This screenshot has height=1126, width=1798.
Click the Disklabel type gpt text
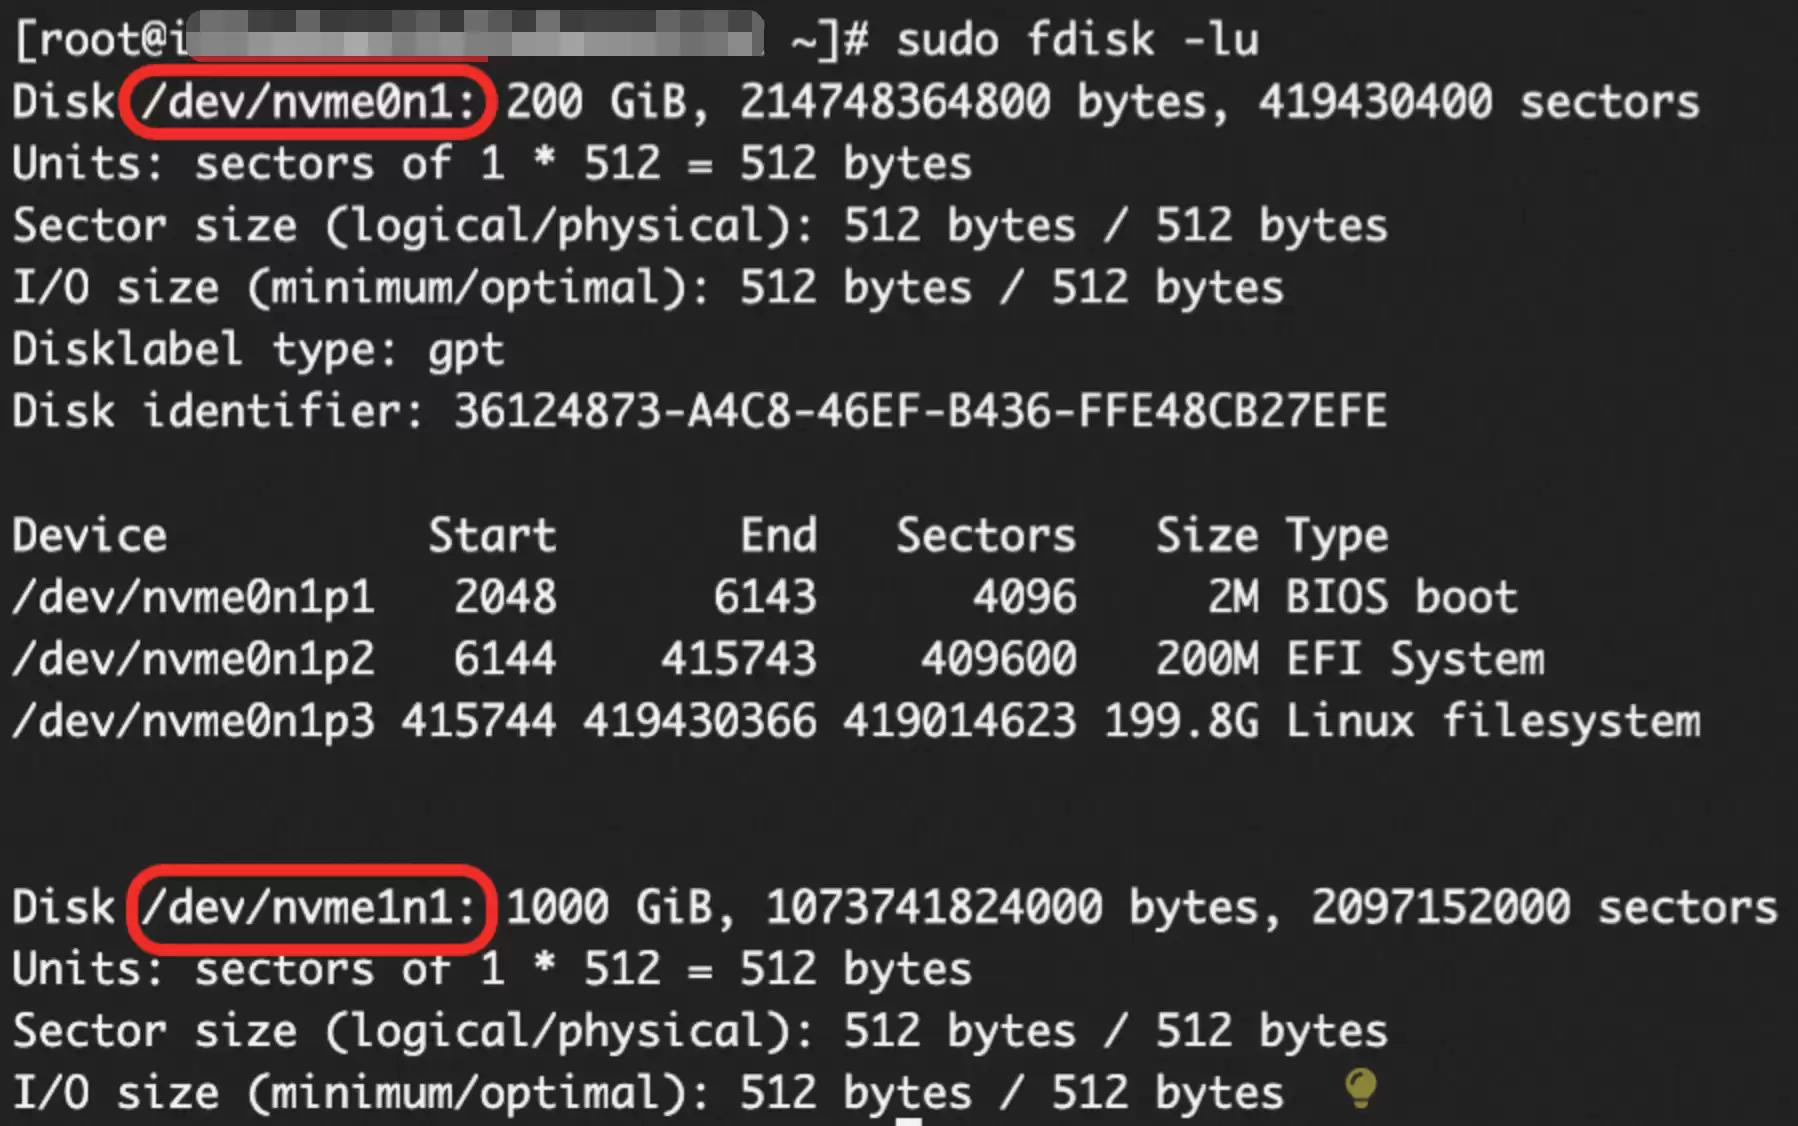tap(258, 350)
